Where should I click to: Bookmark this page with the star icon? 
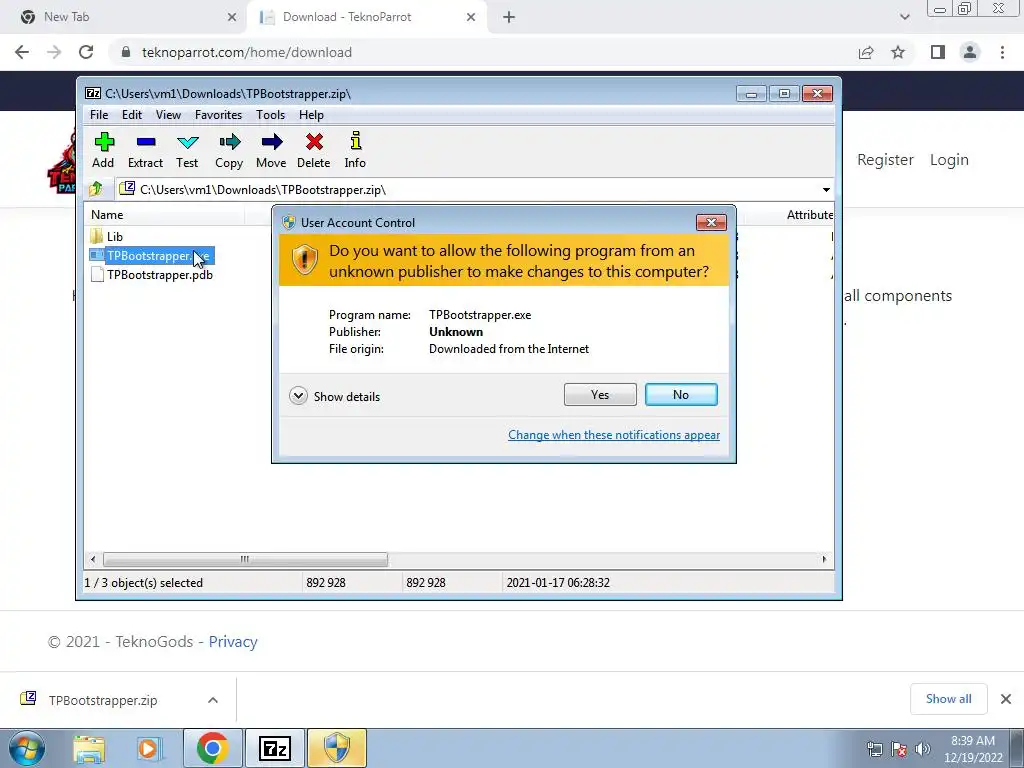898,52
